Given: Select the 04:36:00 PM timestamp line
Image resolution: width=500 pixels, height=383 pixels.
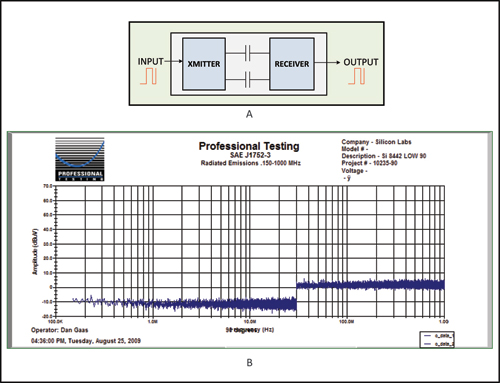Looking at the screenshot, I should coord(86,341).
